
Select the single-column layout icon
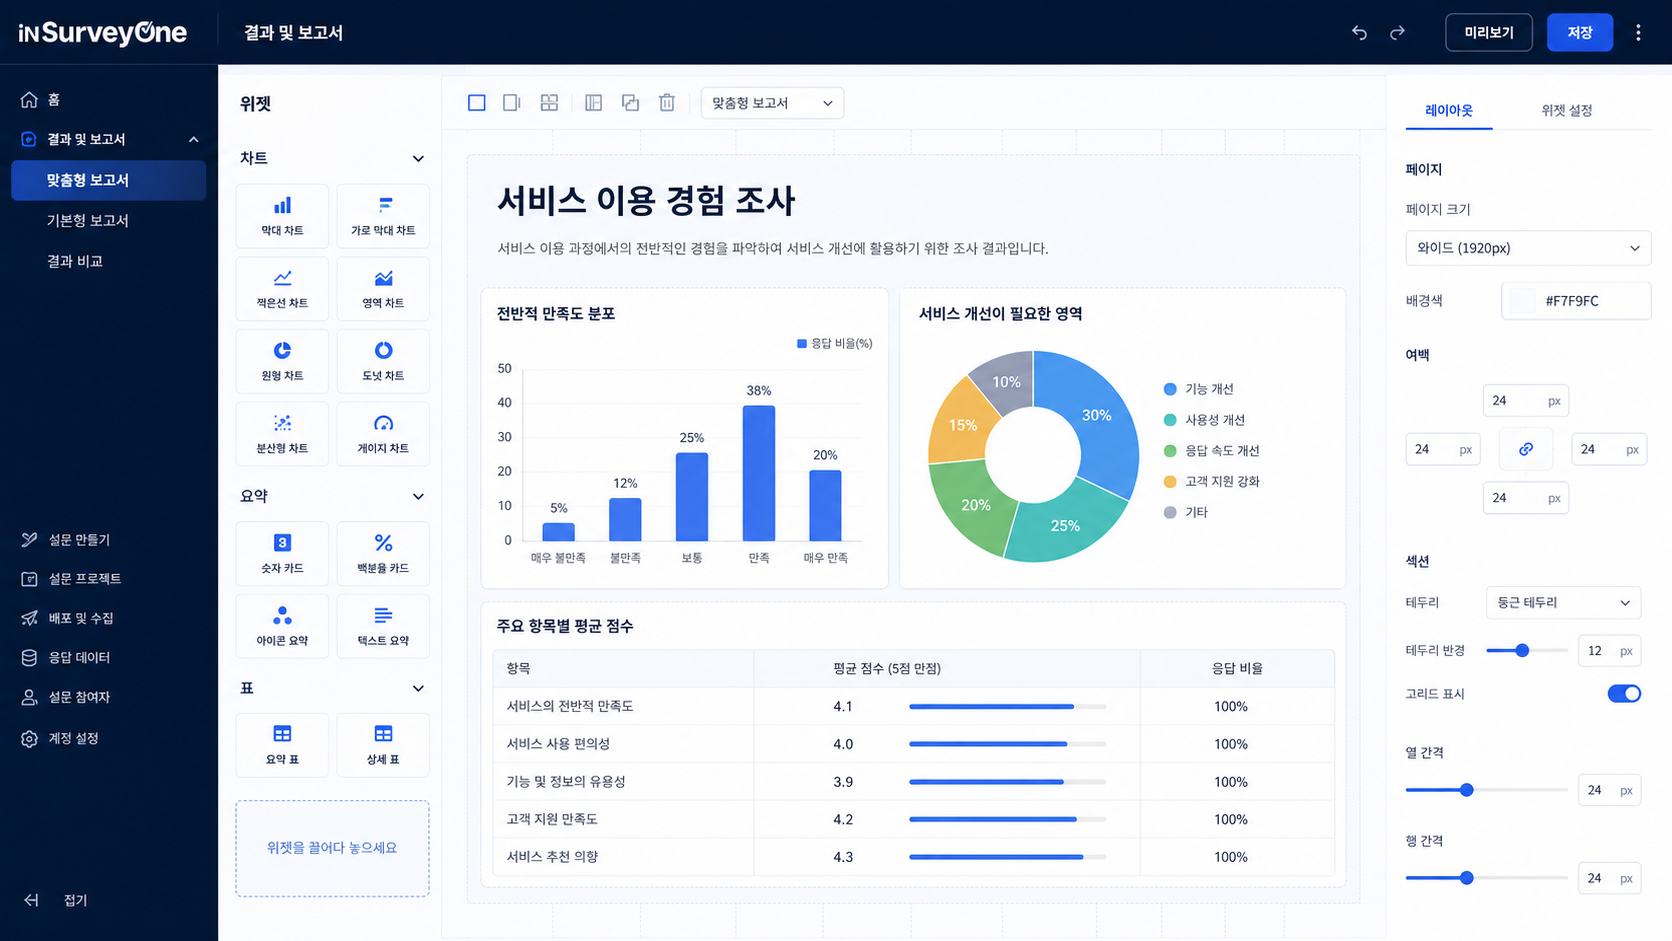[x=477, y=102]
